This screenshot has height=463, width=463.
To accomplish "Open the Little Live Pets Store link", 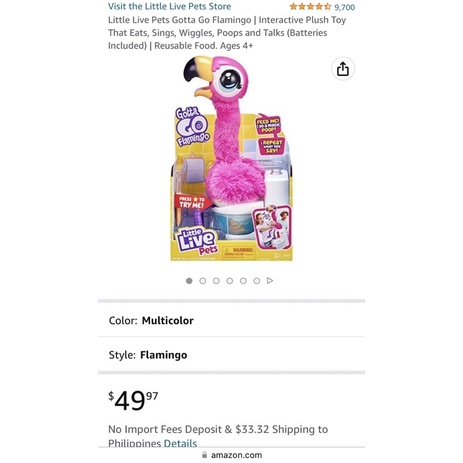I will click(169, 6).
